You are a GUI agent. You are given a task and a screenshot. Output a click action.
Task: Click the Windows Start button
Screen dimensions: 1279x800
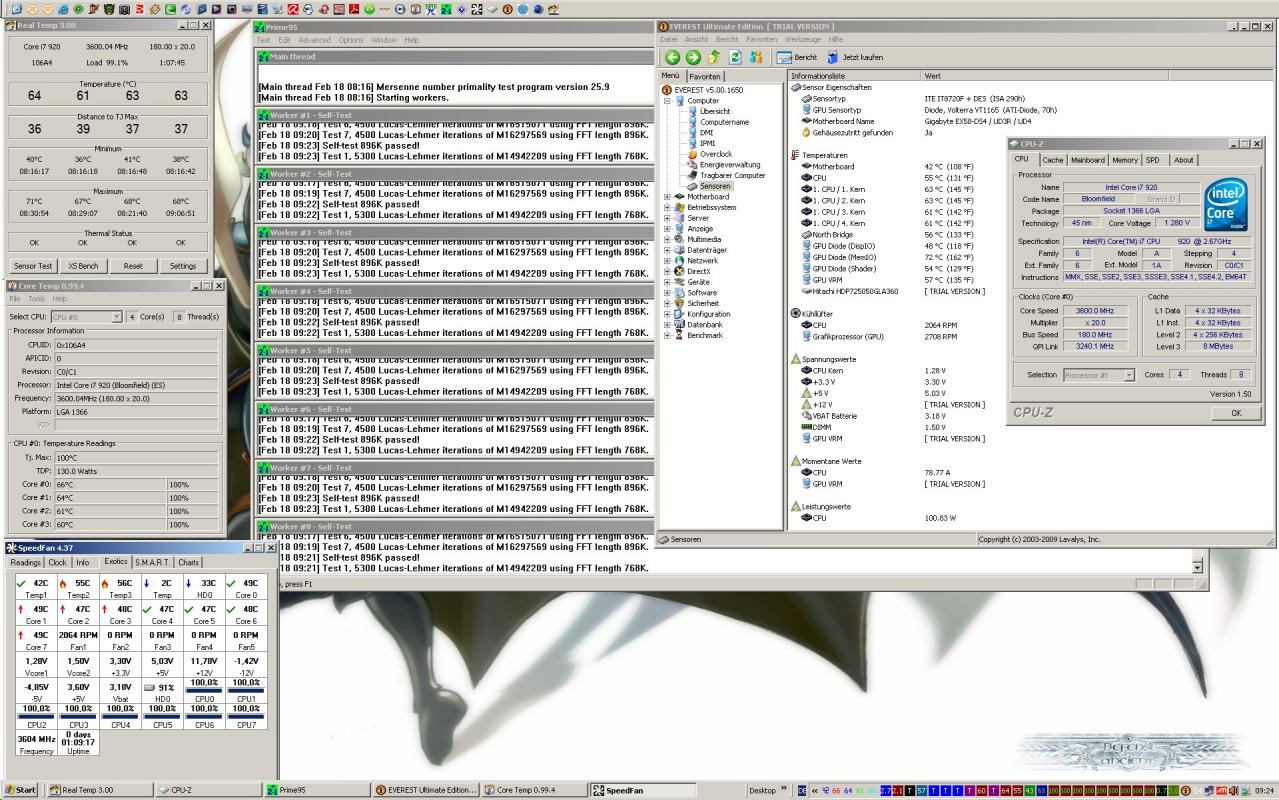(21, 790)
